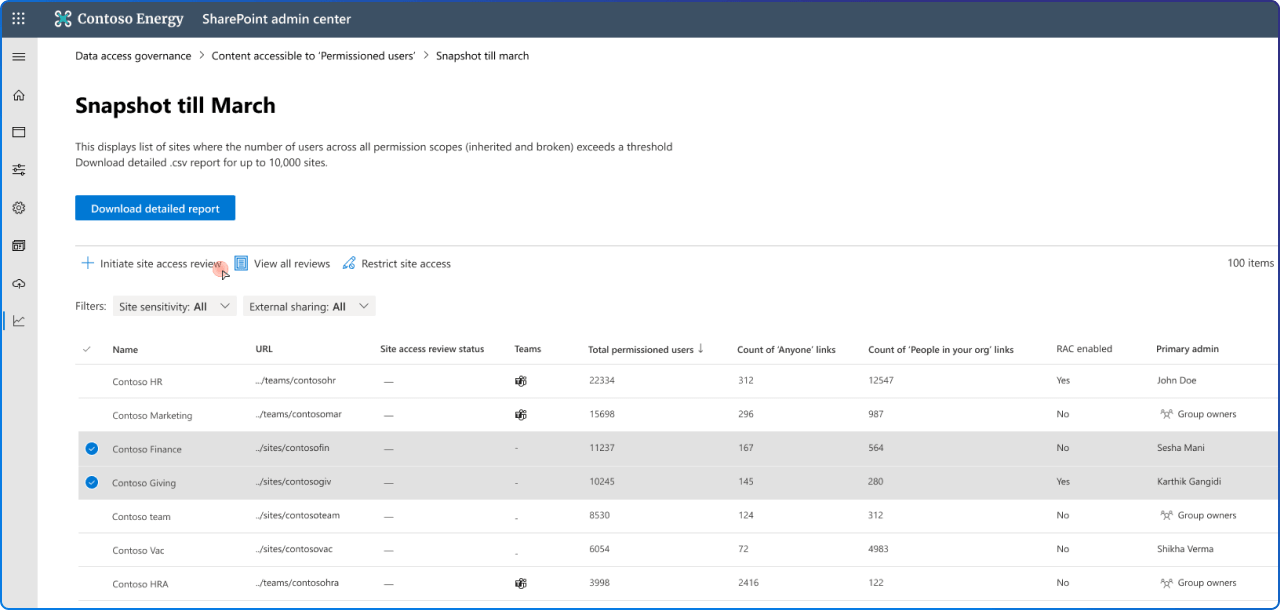Open the Microsoft 365 app launcher waffle icon
This screenshot has width=1280, height=610.
tap(18, 18)
